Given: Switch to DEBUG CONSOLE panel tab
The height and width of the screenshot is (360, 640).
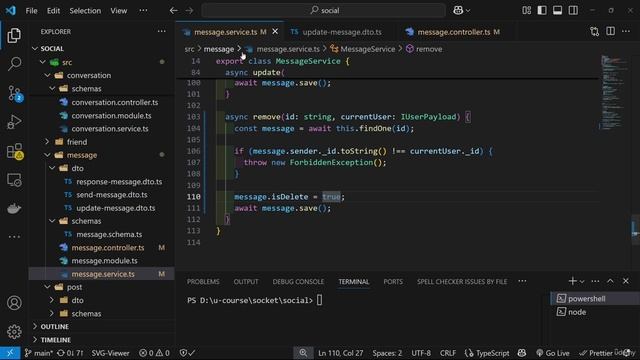Looking at the screenshot, I should [x=298, y=282].
